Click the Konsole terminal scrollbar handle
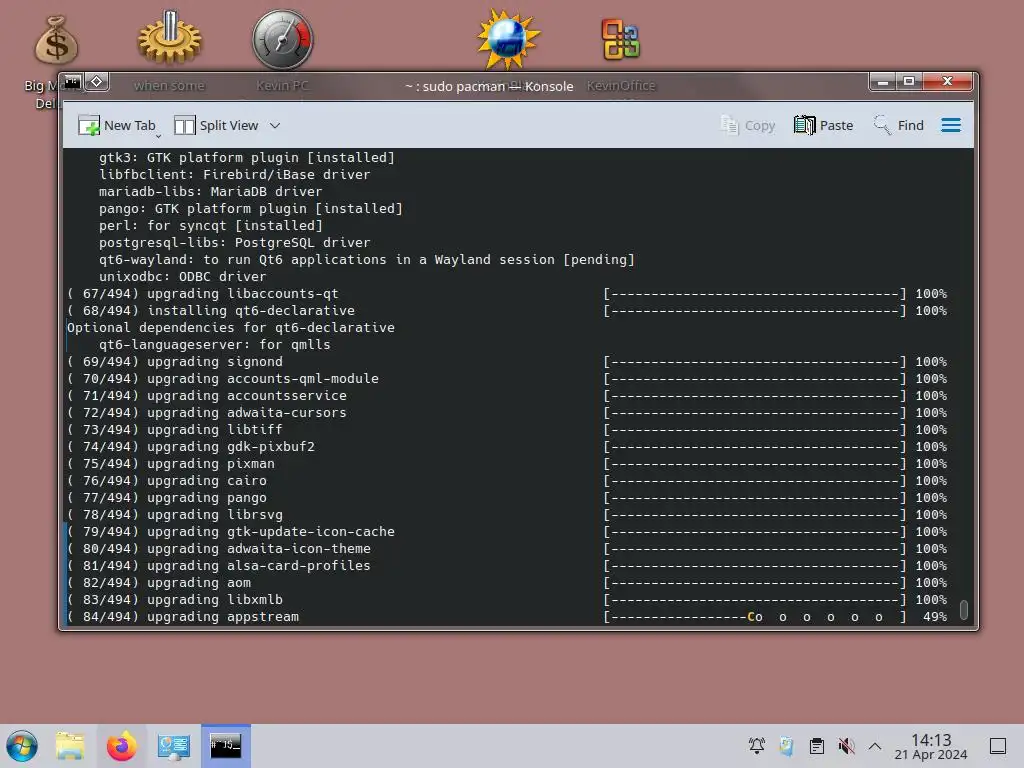Viewport: 1024px width, 768px height. pos(963,609)
